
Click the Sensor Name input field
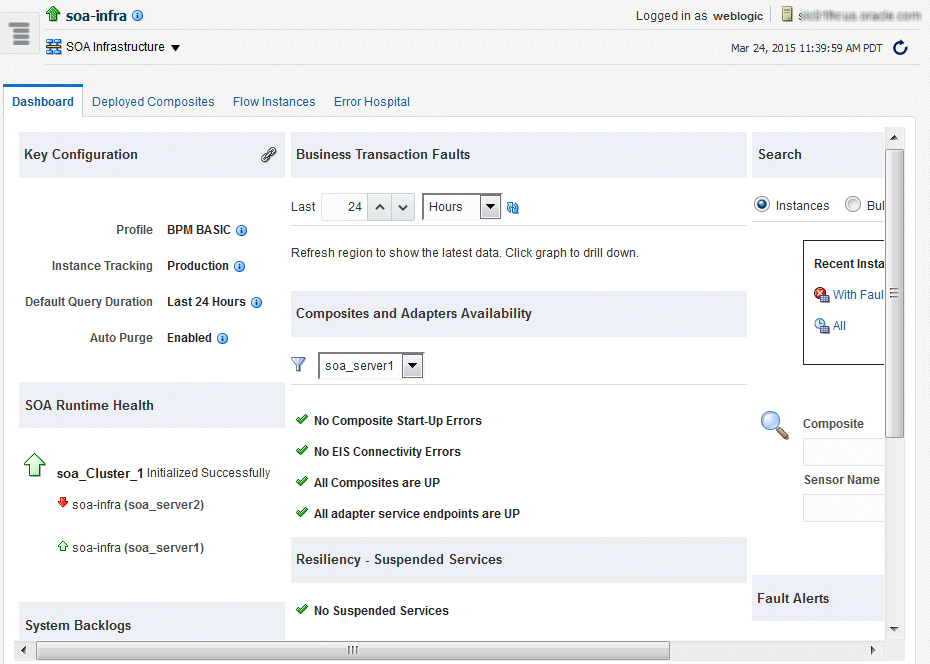coord(843,509)
